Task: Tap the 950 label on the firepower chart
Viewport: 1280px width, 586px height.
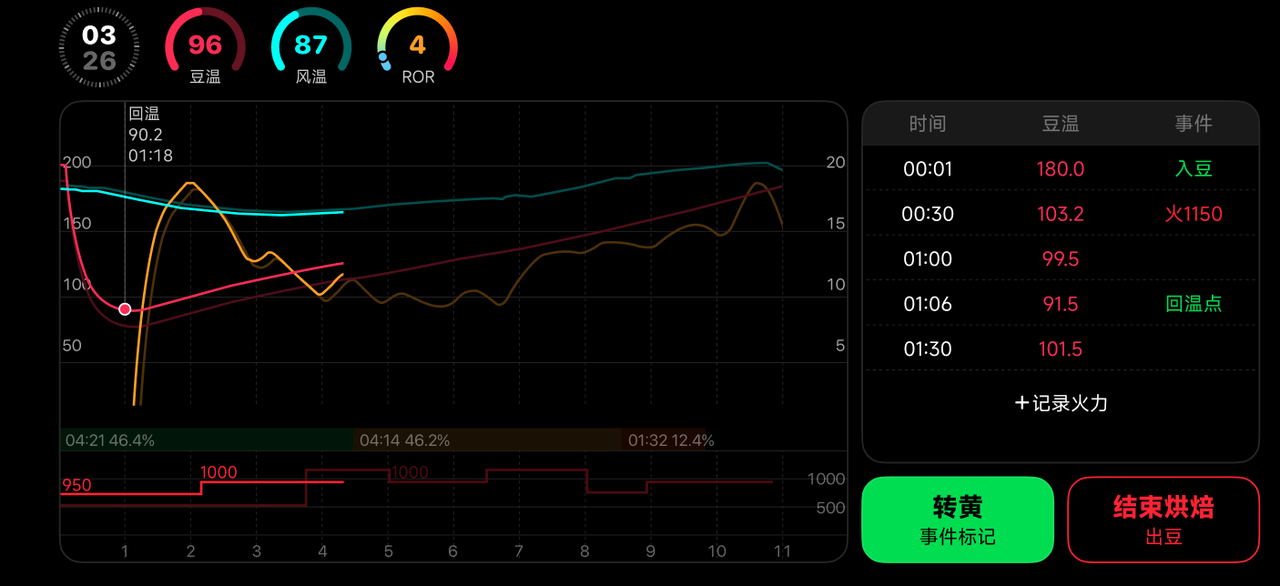Action: [78, 485]
